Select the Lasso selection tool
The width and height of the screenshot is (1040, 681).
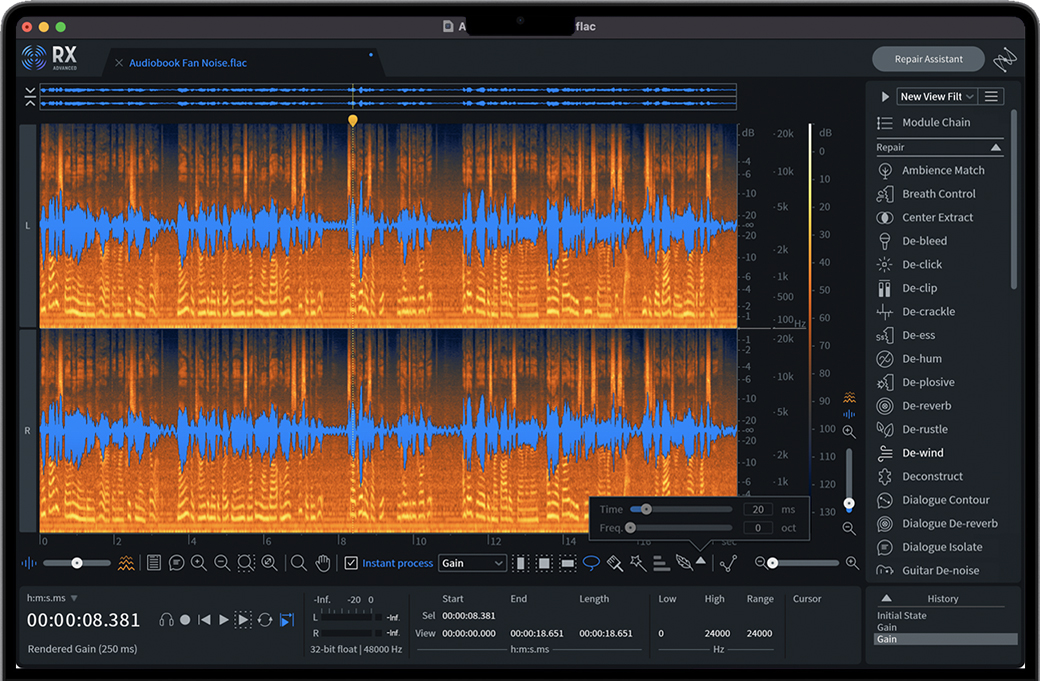tap(591, 563)
